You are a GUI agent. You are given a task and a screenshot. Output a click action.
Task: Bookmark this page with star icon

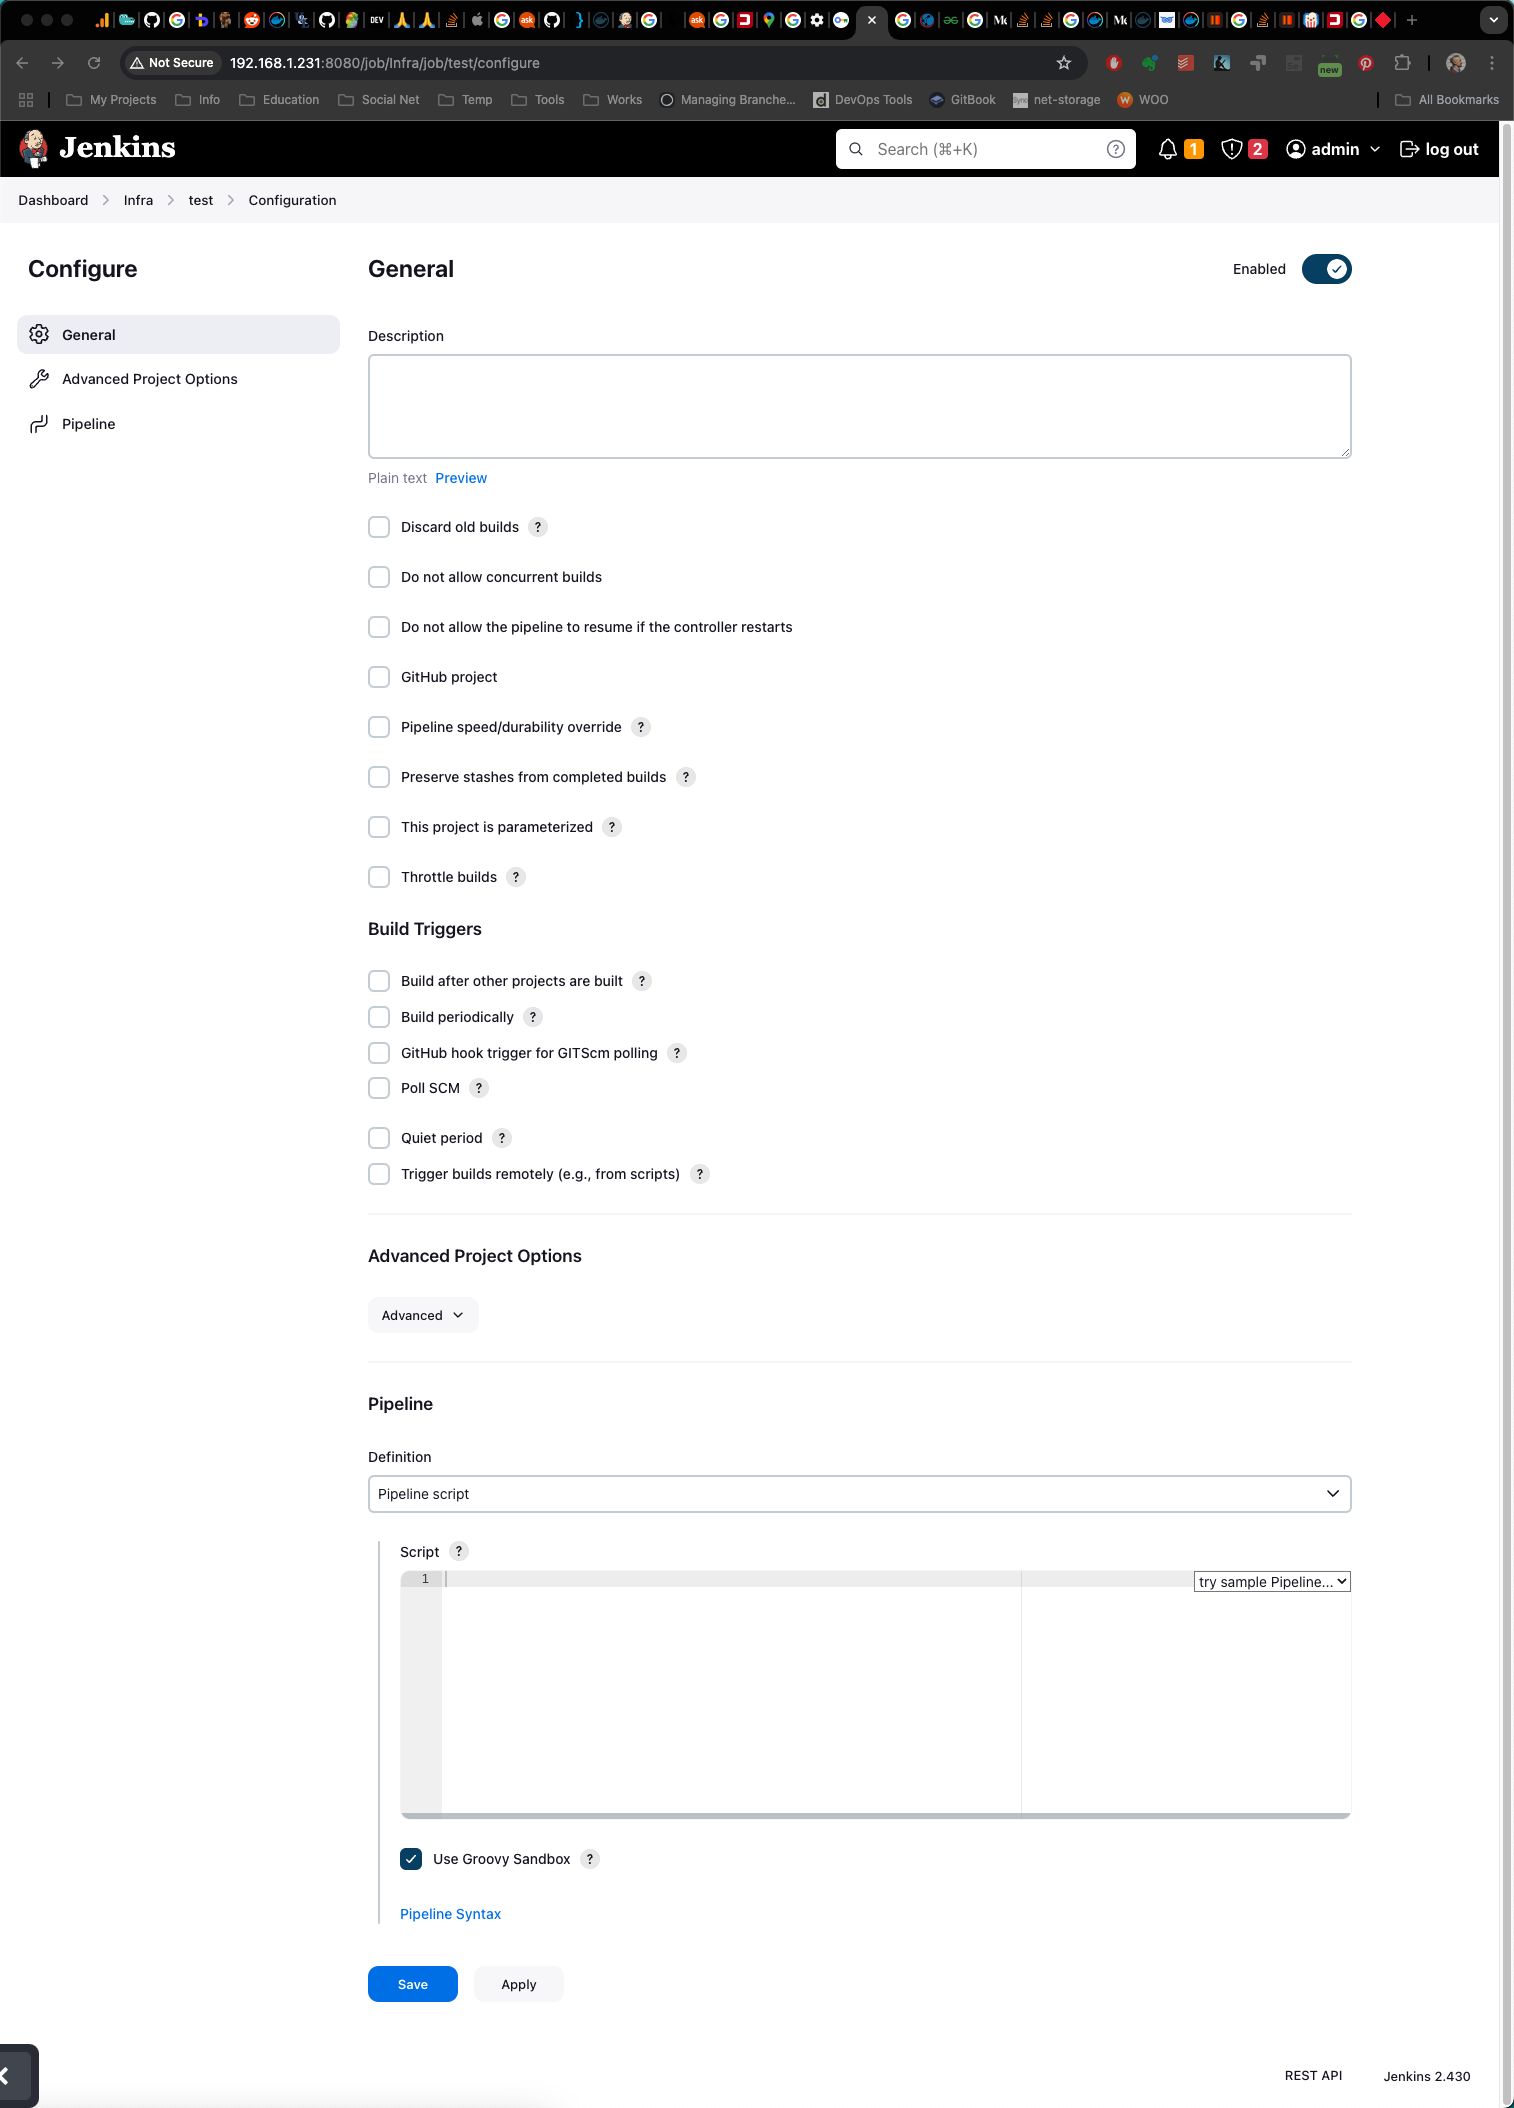coord(1064,63)
